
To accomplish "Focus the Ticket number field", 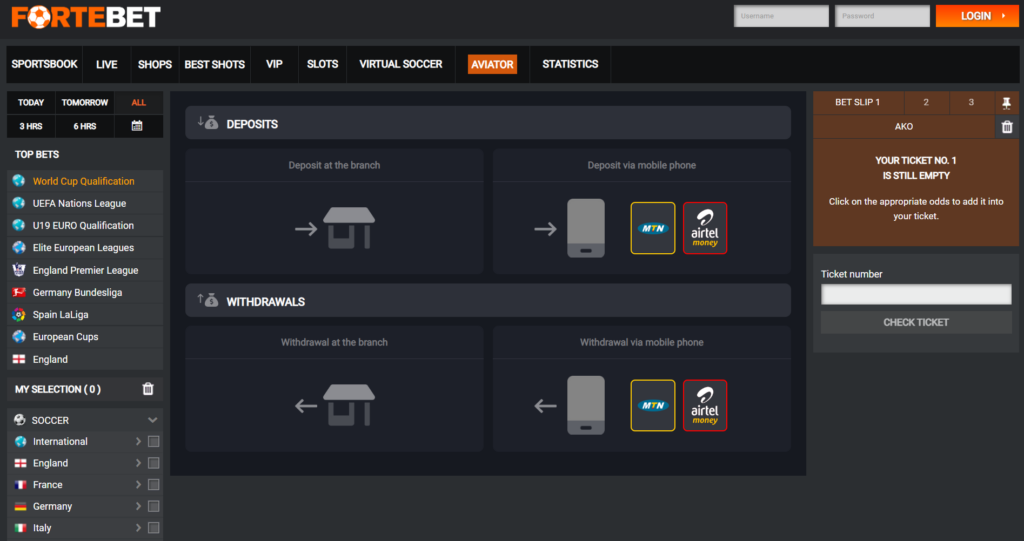I will 916,294.
